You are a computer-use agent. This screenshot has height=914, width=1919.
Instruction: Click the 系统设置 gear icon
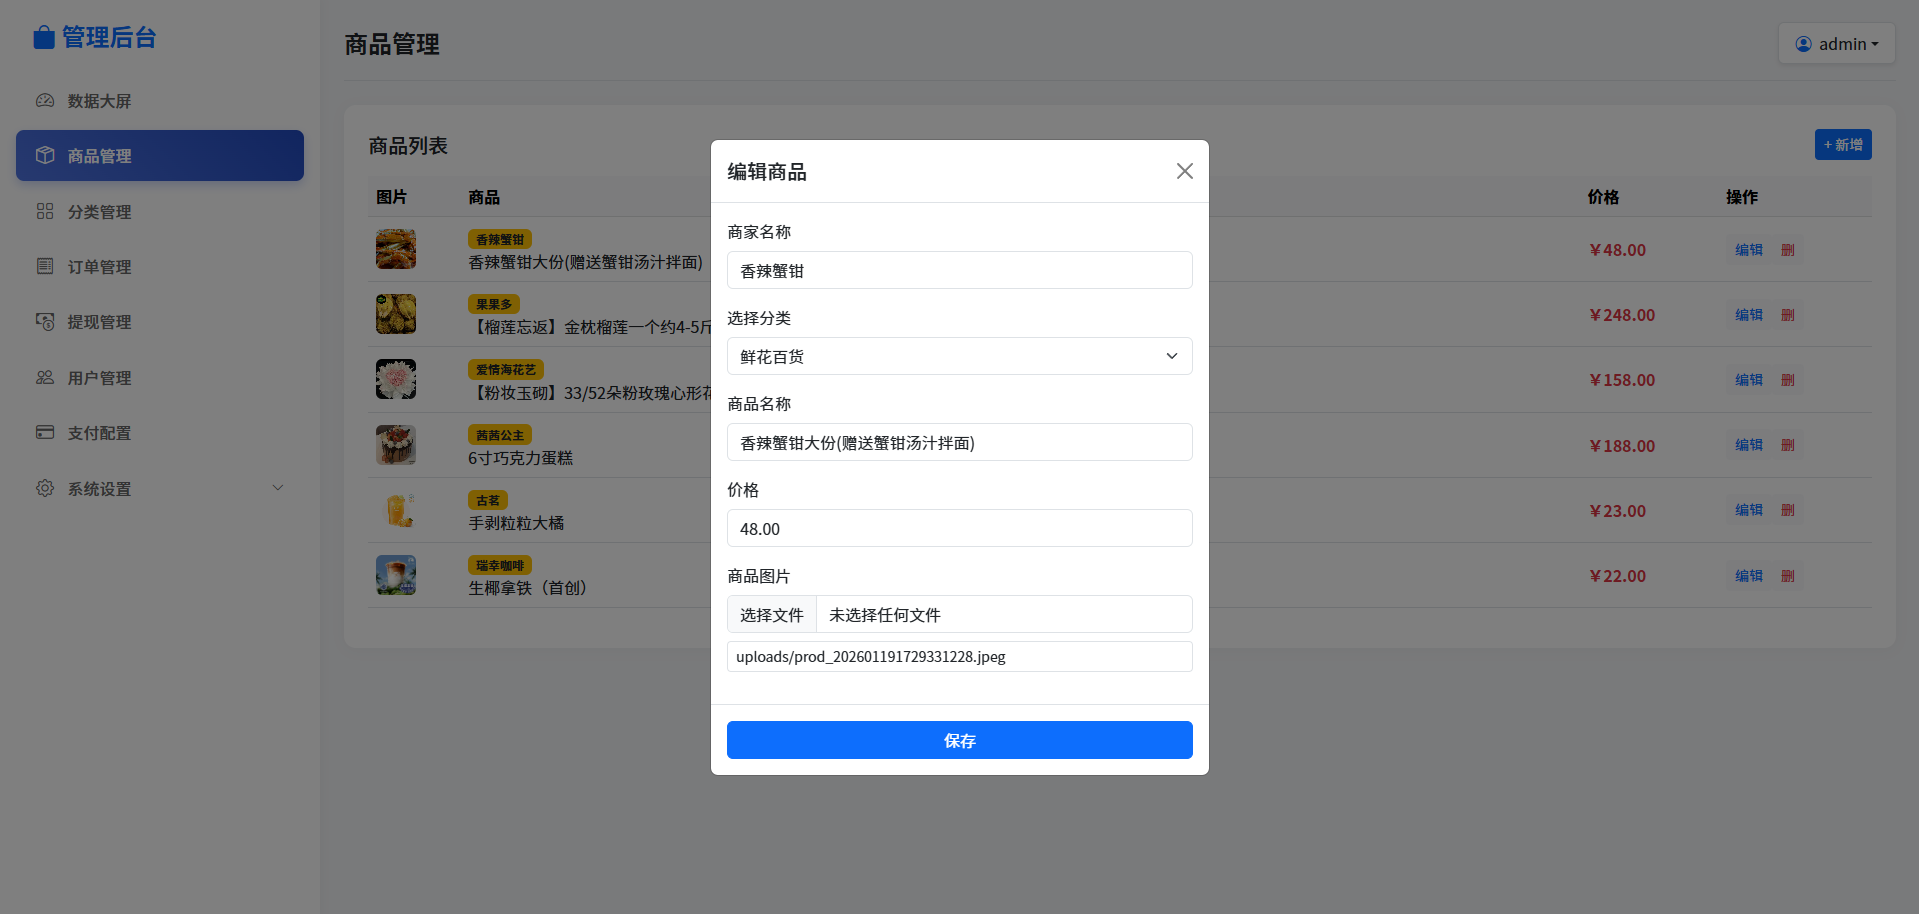[x=45, y=488]
